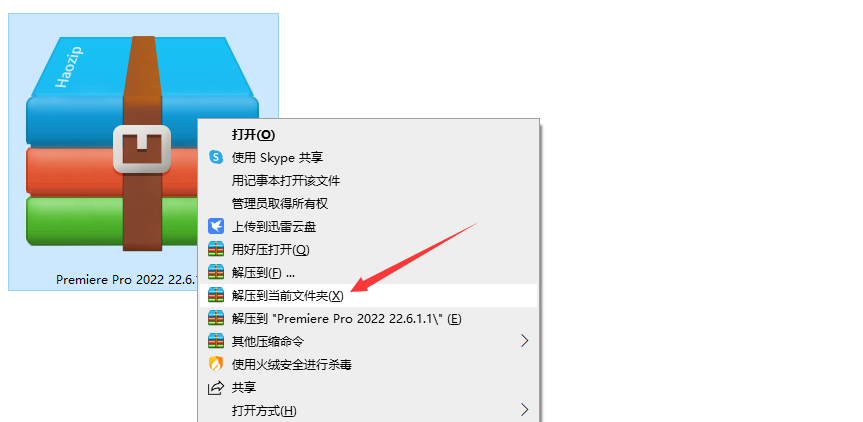
Task: Click the Haozip icon beside 用好压打开
Action: click(x=216, y=250)
